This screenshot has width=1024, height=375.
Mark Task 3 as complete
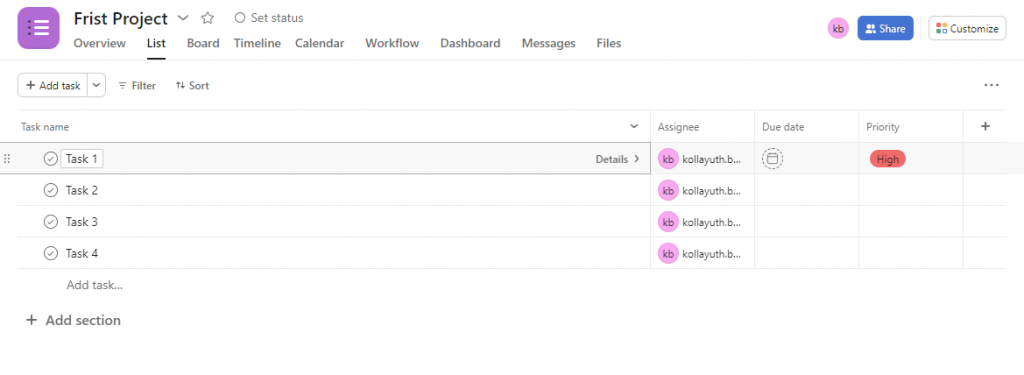50,221
